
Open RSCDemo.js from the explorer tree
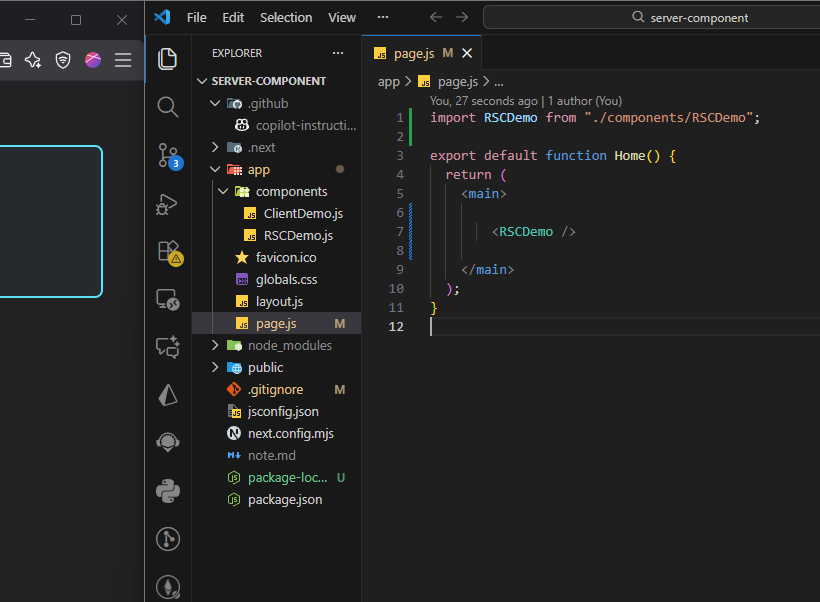point(298,235)
